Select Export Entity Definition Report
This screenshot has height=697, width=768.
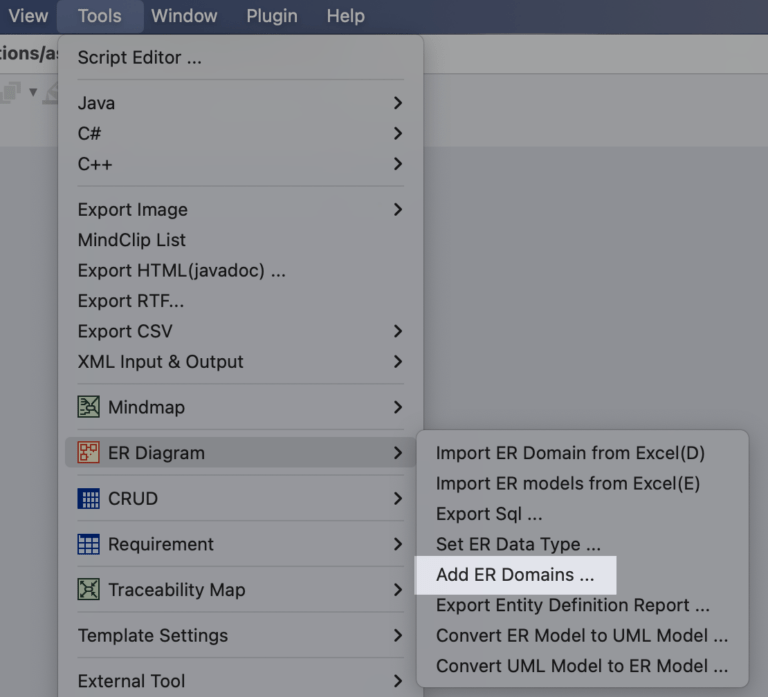click(572, 605)
